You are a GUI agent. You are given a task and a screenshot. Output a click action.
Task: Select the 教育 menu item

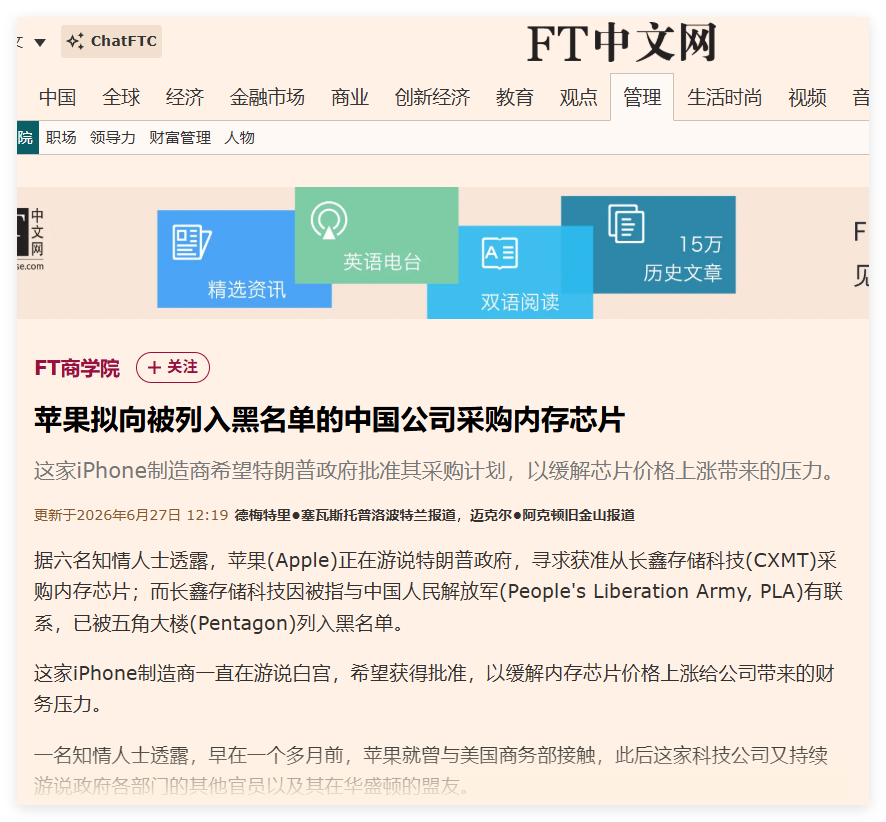(515, 97)
